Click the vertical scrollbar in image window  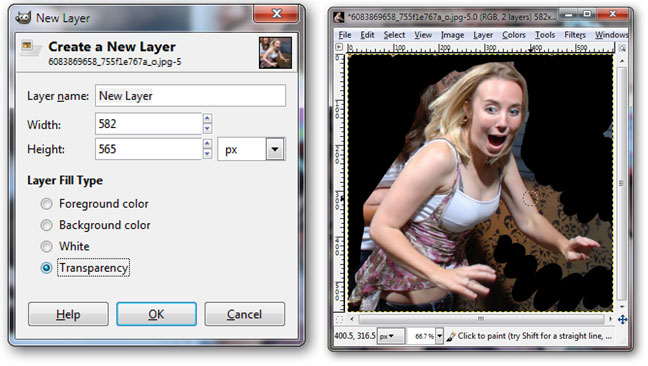[622, 183]
